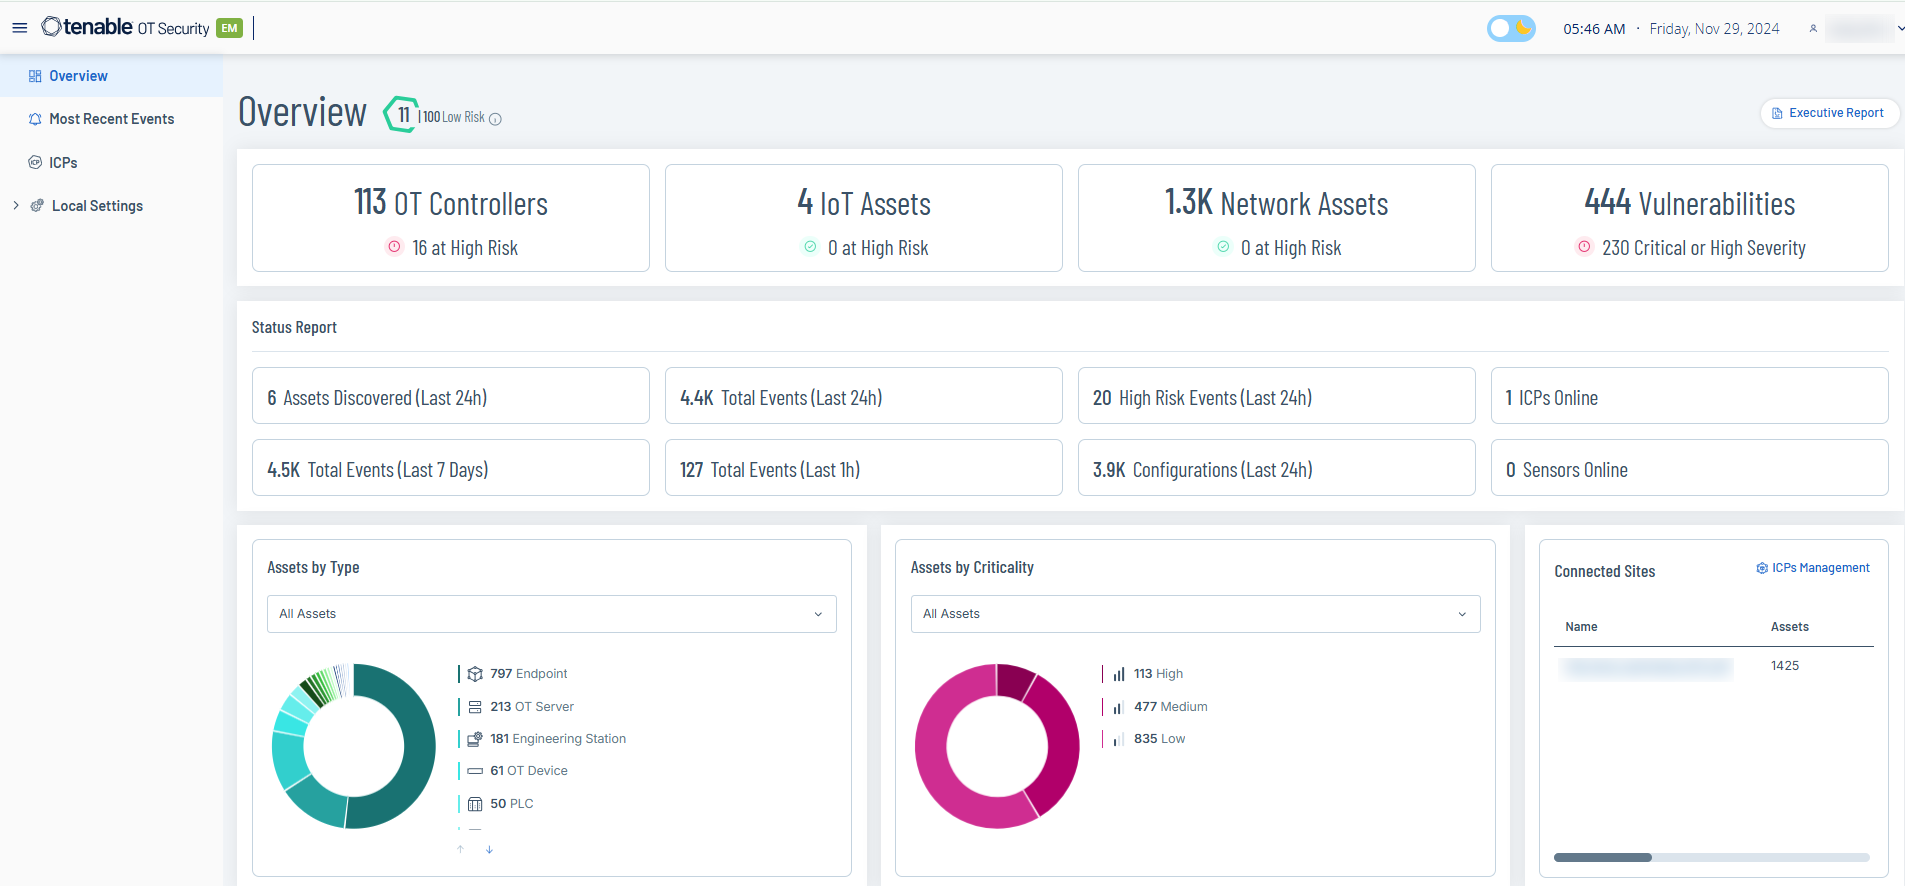
Task: Toggle the dark mode switch
Action: click(x=1510, y=28)
